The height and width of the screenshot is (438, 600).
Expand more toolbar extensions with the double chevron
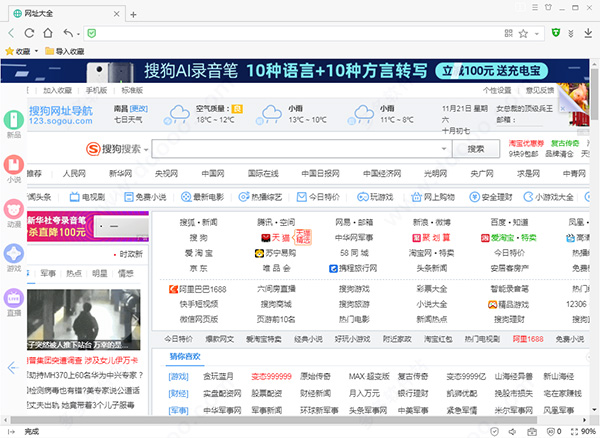click(x=571, y=34)
